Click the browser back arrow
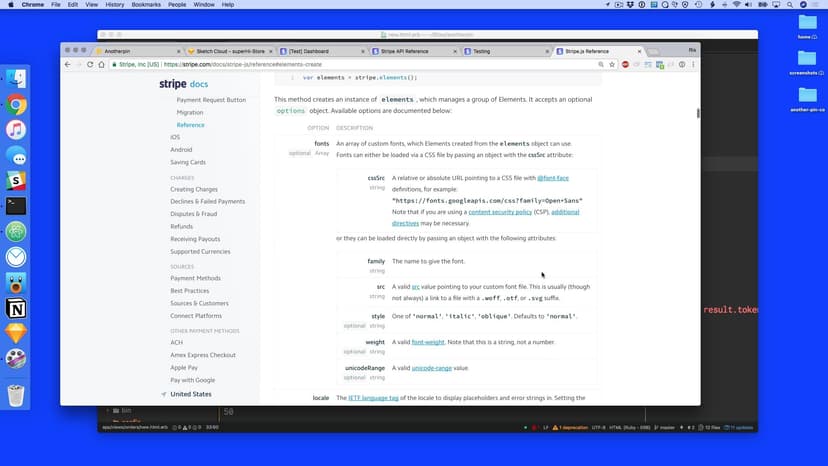The width and height of the screenshot is (828, 466). [x=67, y=64]
